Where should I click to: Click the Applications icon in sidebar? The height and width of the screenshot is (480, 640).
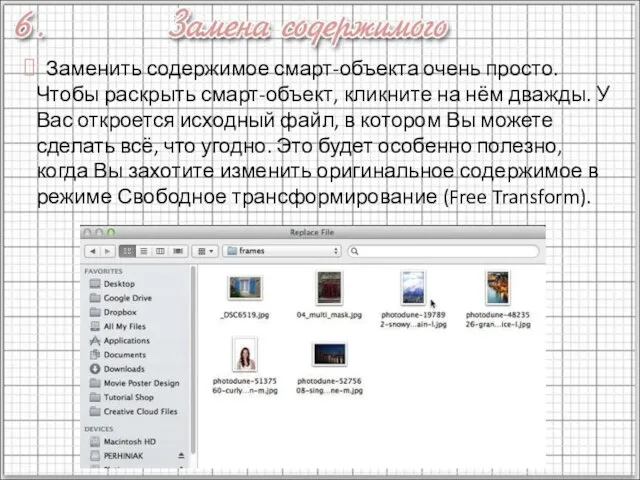click(95, 340)
